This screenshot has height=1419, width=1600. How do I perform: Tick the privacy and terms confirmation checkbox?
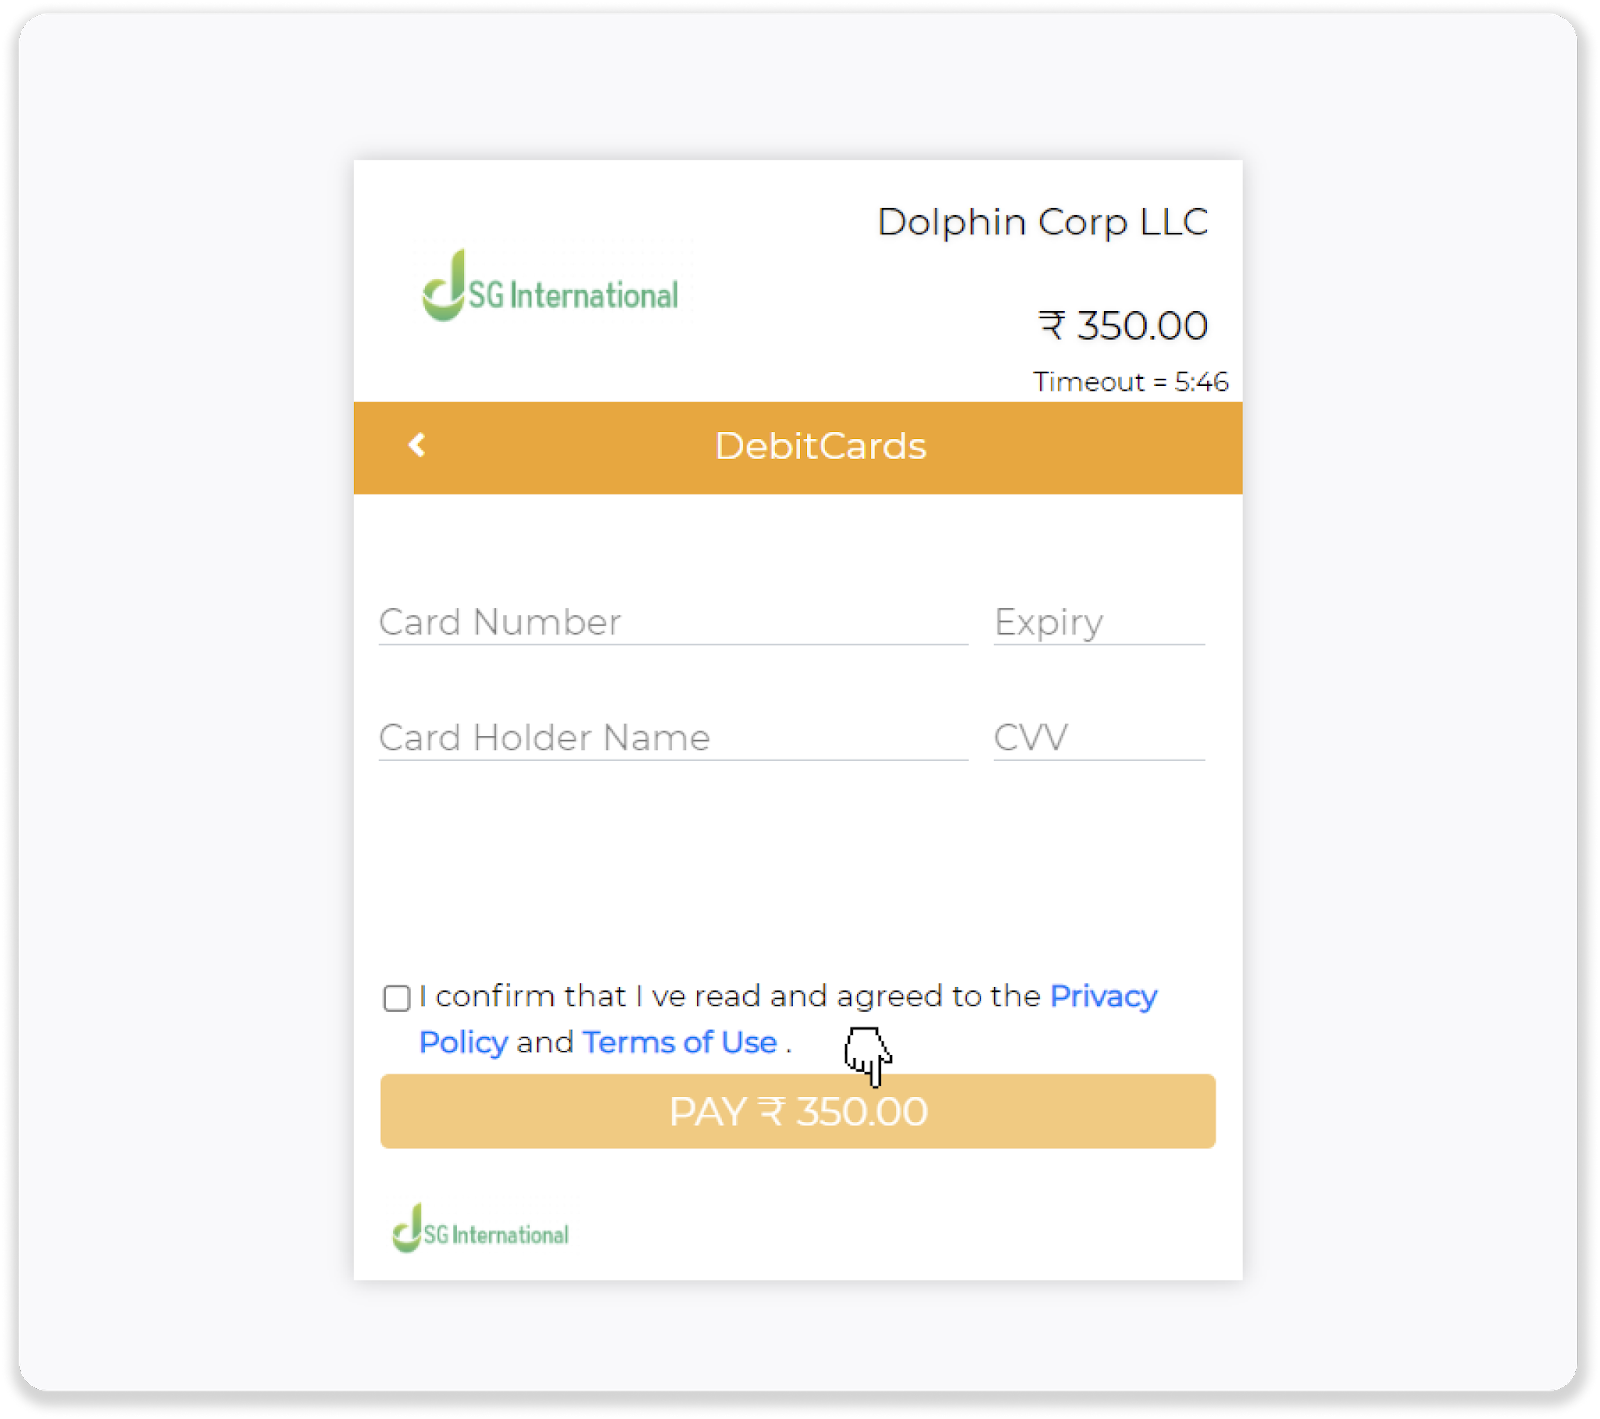397,998
